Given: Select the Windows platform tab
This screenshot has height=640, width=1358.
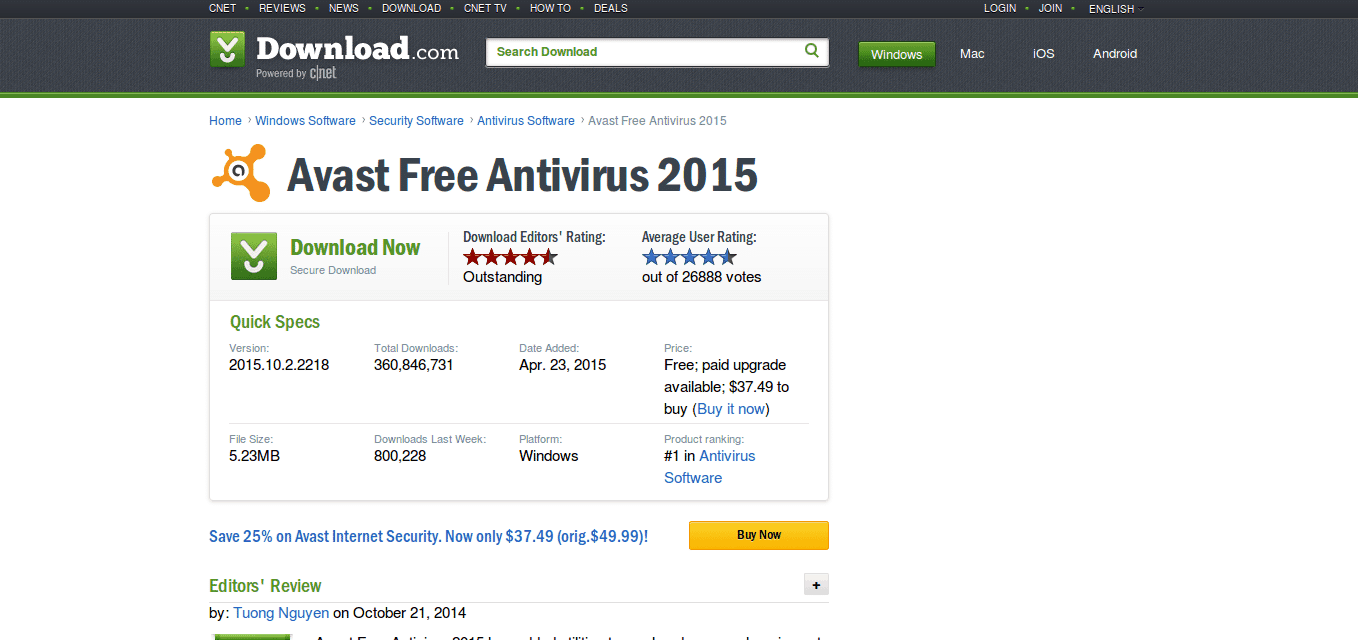Looking at the screenshot, I should click(x=896, y=54).
